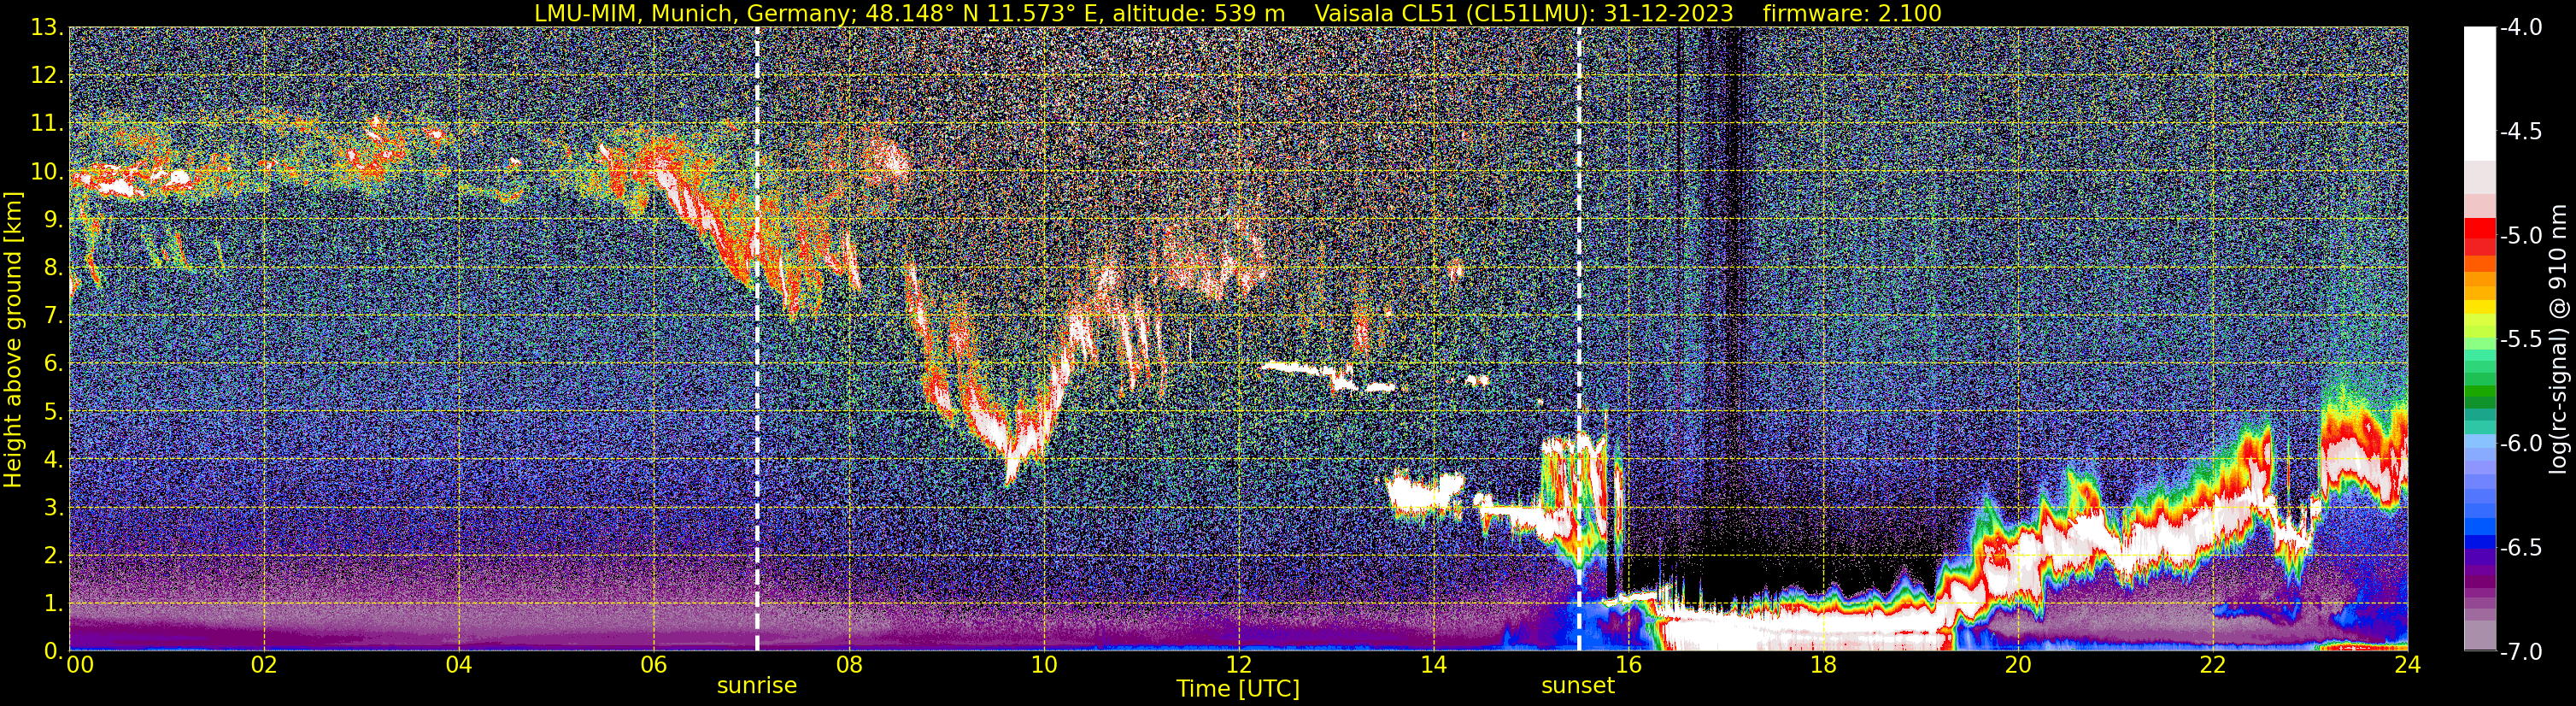Click the '-4.5' colorbar tick label
Viewport: 2576px width, 706px height.
pyautogui.click(x=2520, y=131)
